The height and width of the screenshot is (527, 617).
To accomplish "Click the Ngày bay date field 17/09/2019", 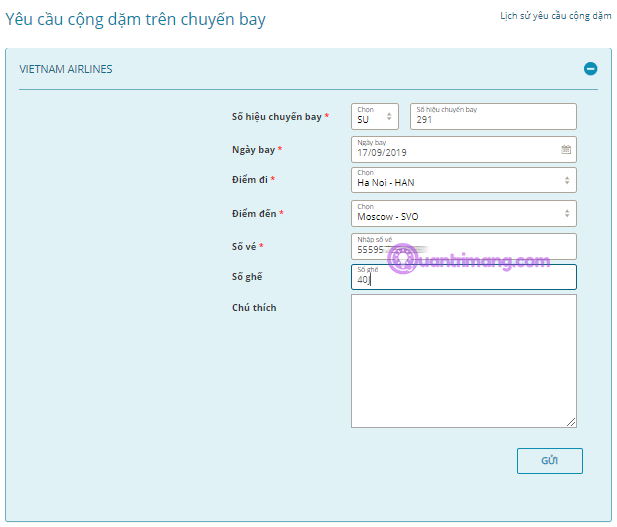I will point(464,150).
